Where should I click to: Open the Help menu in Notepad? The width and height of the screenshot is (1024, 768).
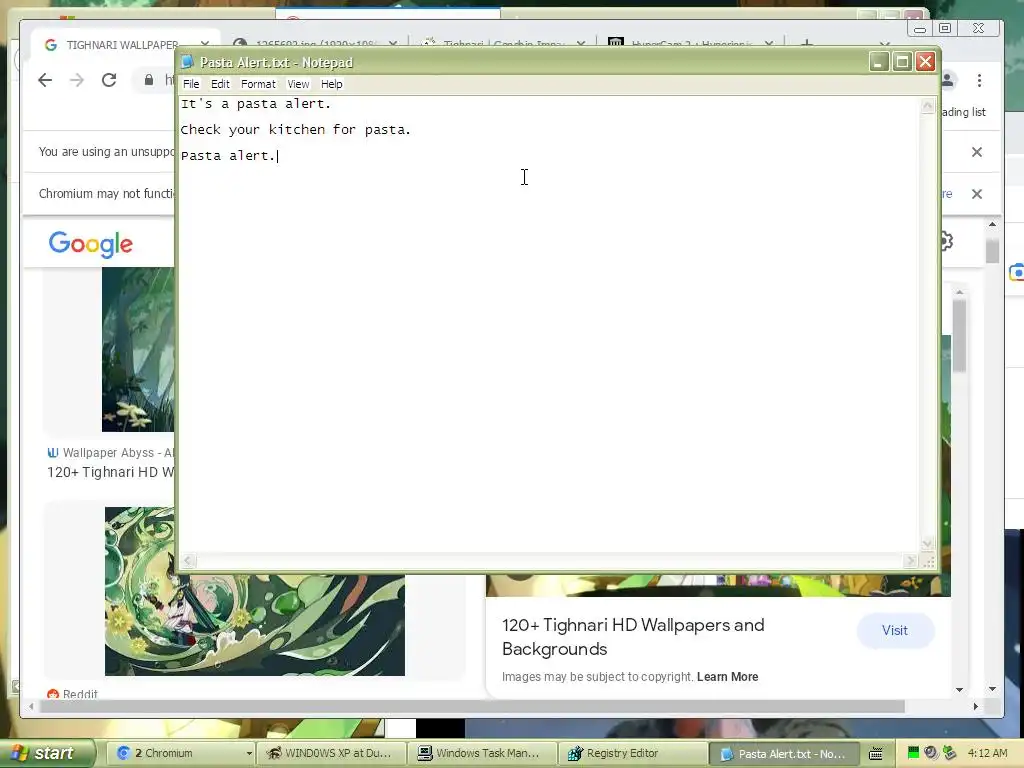[x=331, y=84]
